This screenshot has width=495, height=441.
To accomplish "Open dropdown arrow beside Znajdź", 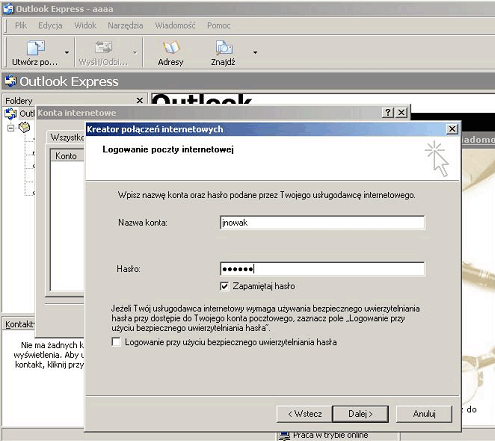I will pyautogui.click(x=255, y=52).
